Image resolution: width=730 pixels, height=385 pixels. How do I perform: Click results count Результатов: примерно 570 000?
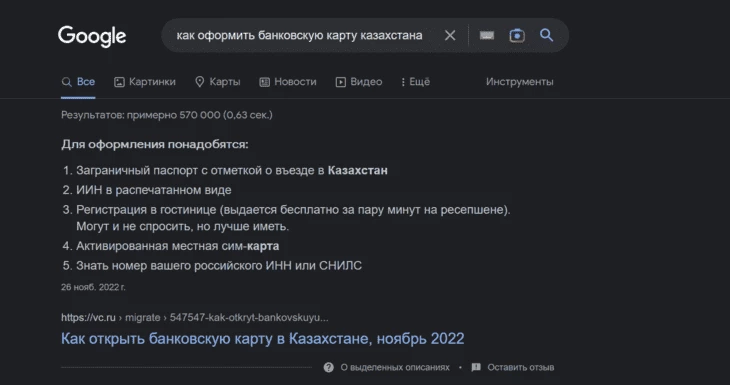coord(167,115)
